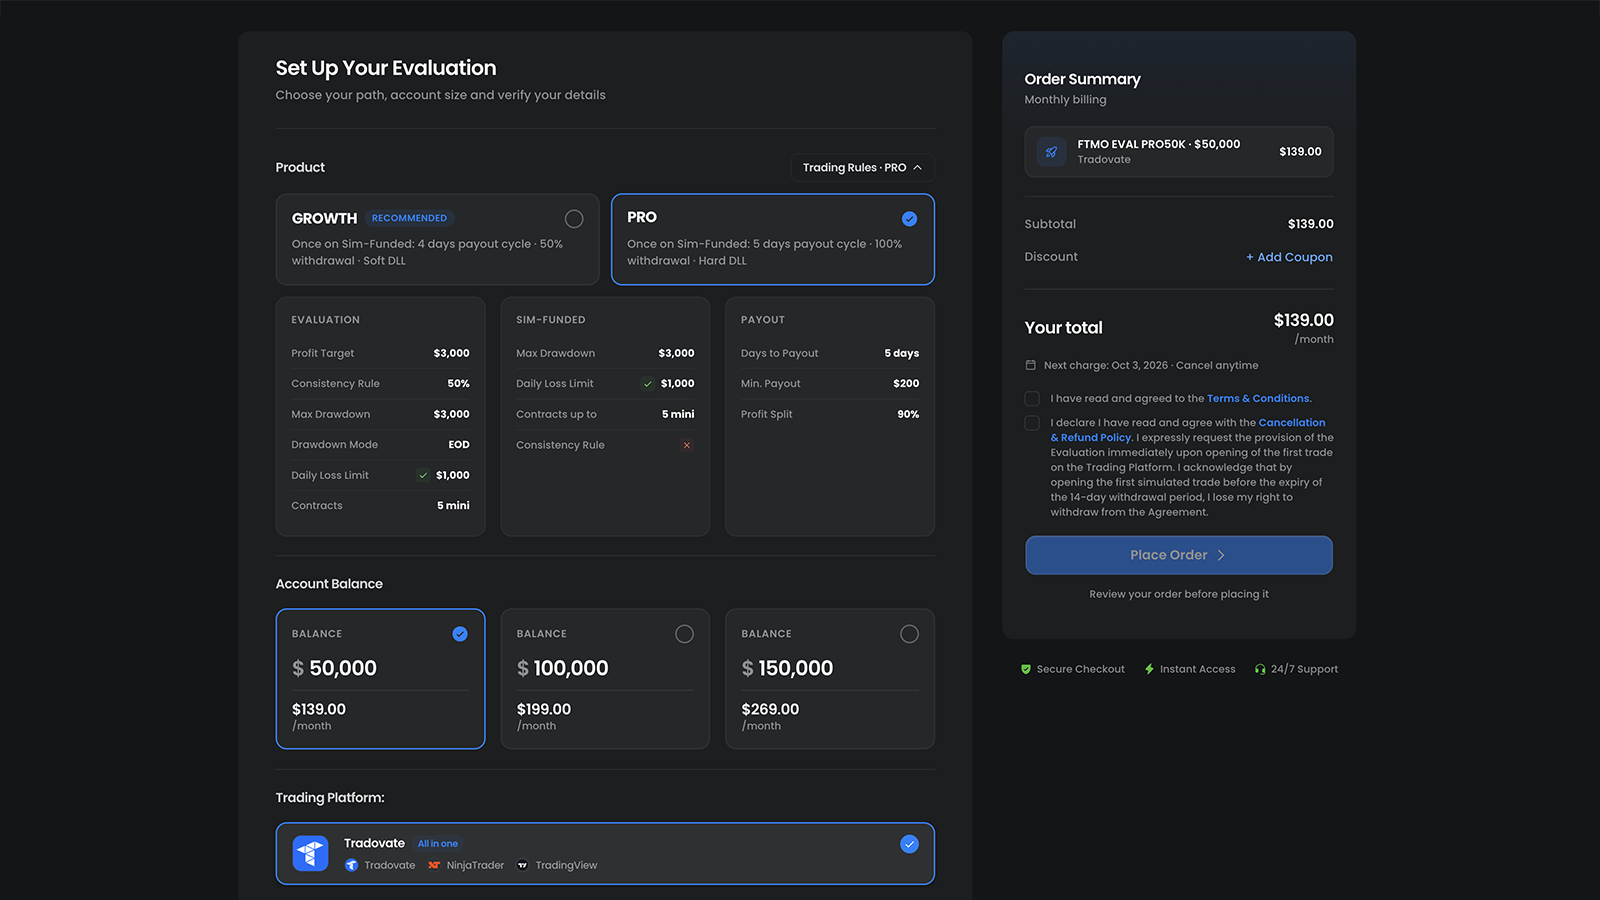Tick the Terms & Conditions agreement checkbox

pos(1032,399)
